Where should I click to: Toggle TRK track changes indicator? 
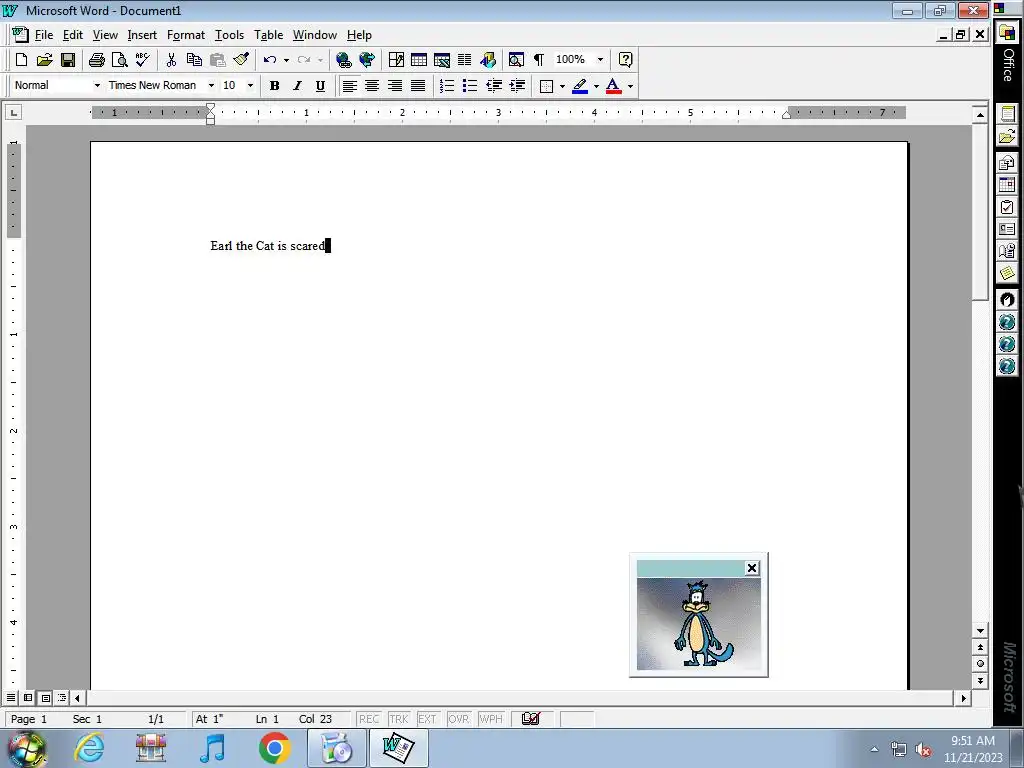coord(398,719)
